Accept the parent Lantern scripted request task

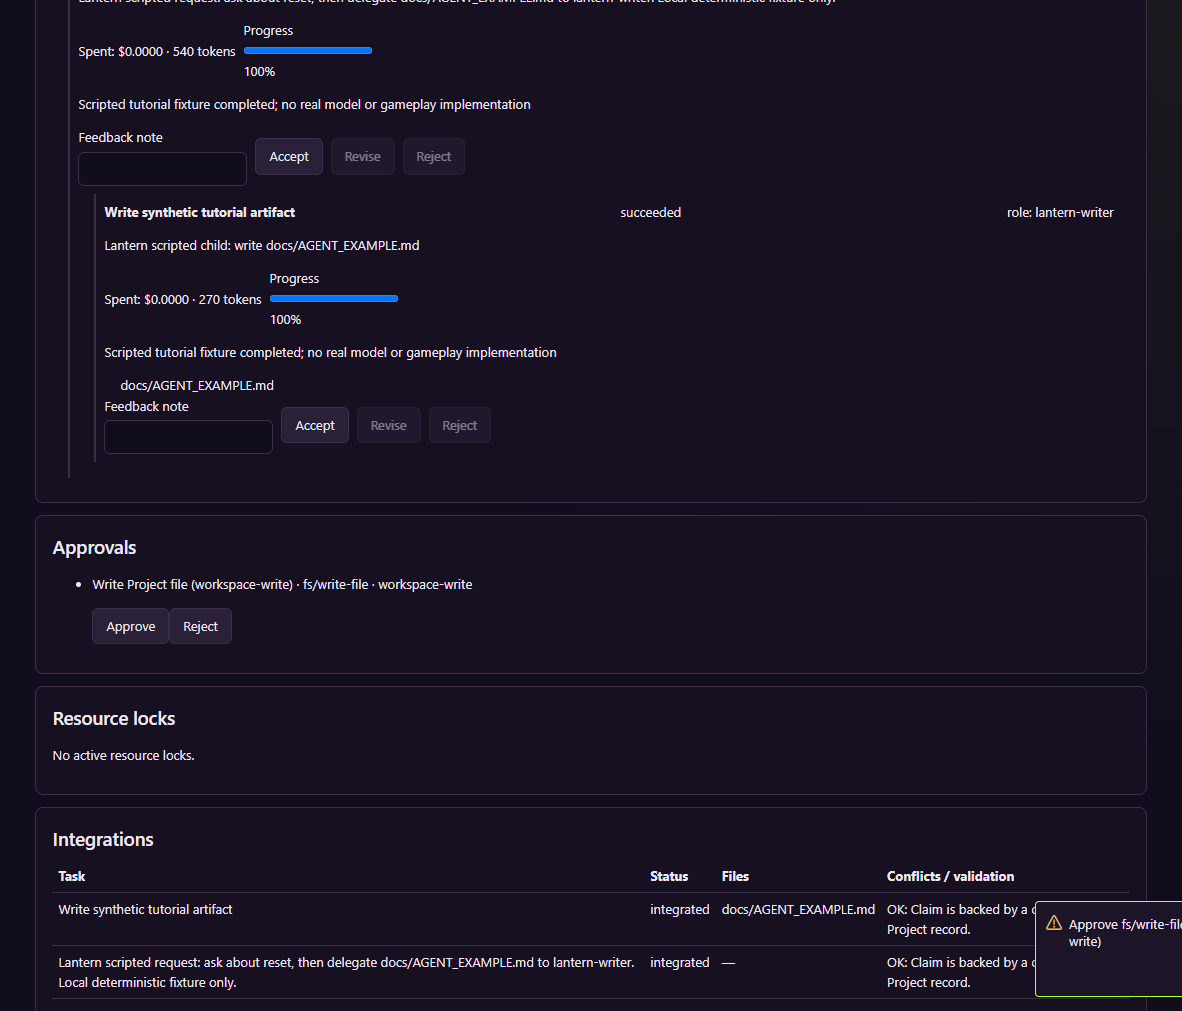[289, 156]
